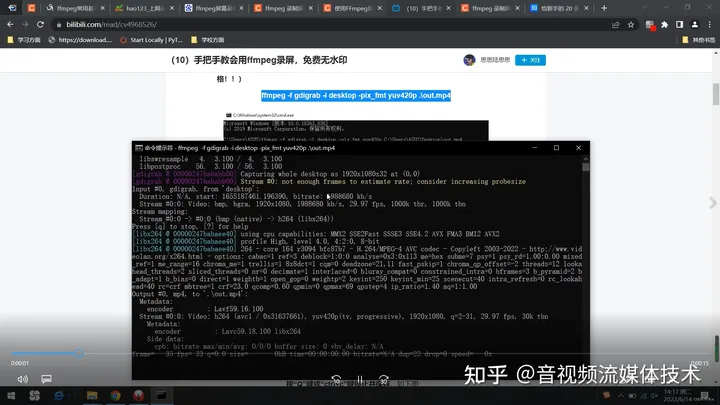Pause the video playback
Screen dimensions: 720x405
(360, 380)
